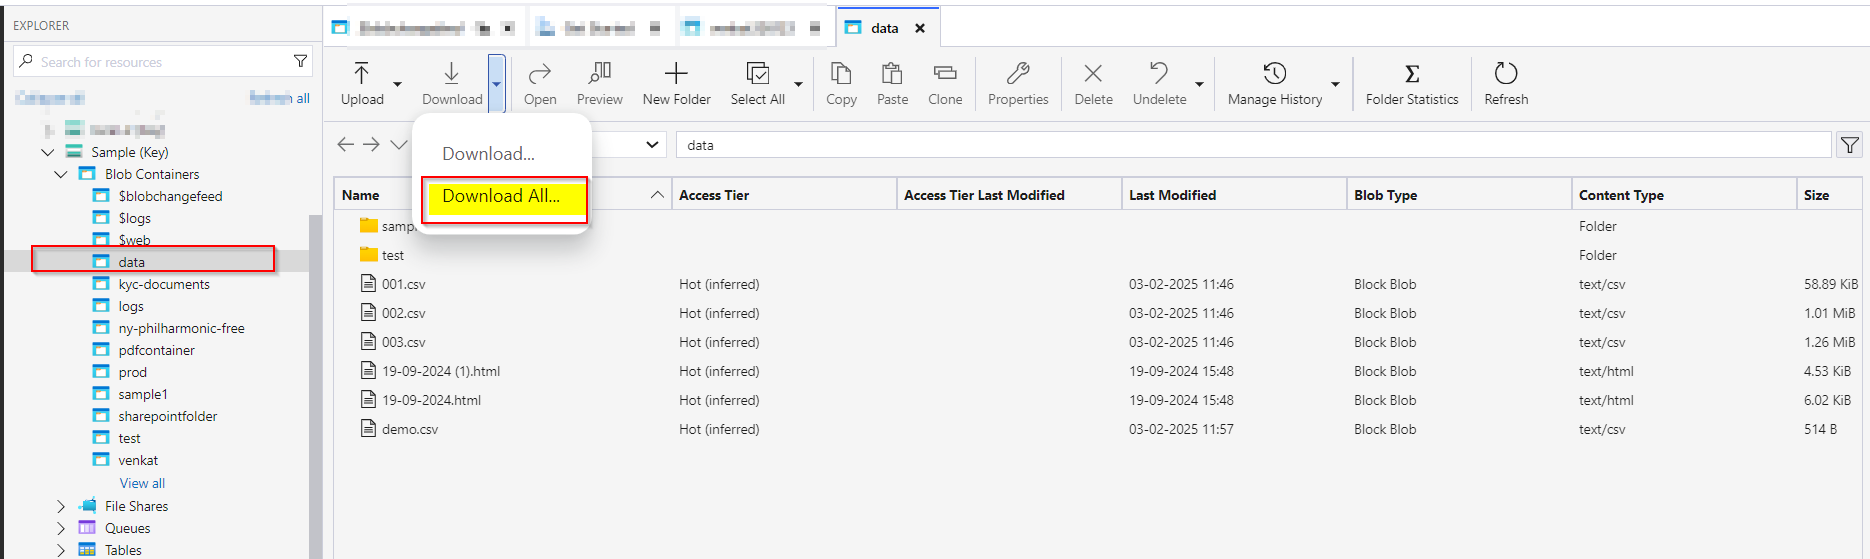
Task: Expand the Queues tree node
Action: coord(61,528)
